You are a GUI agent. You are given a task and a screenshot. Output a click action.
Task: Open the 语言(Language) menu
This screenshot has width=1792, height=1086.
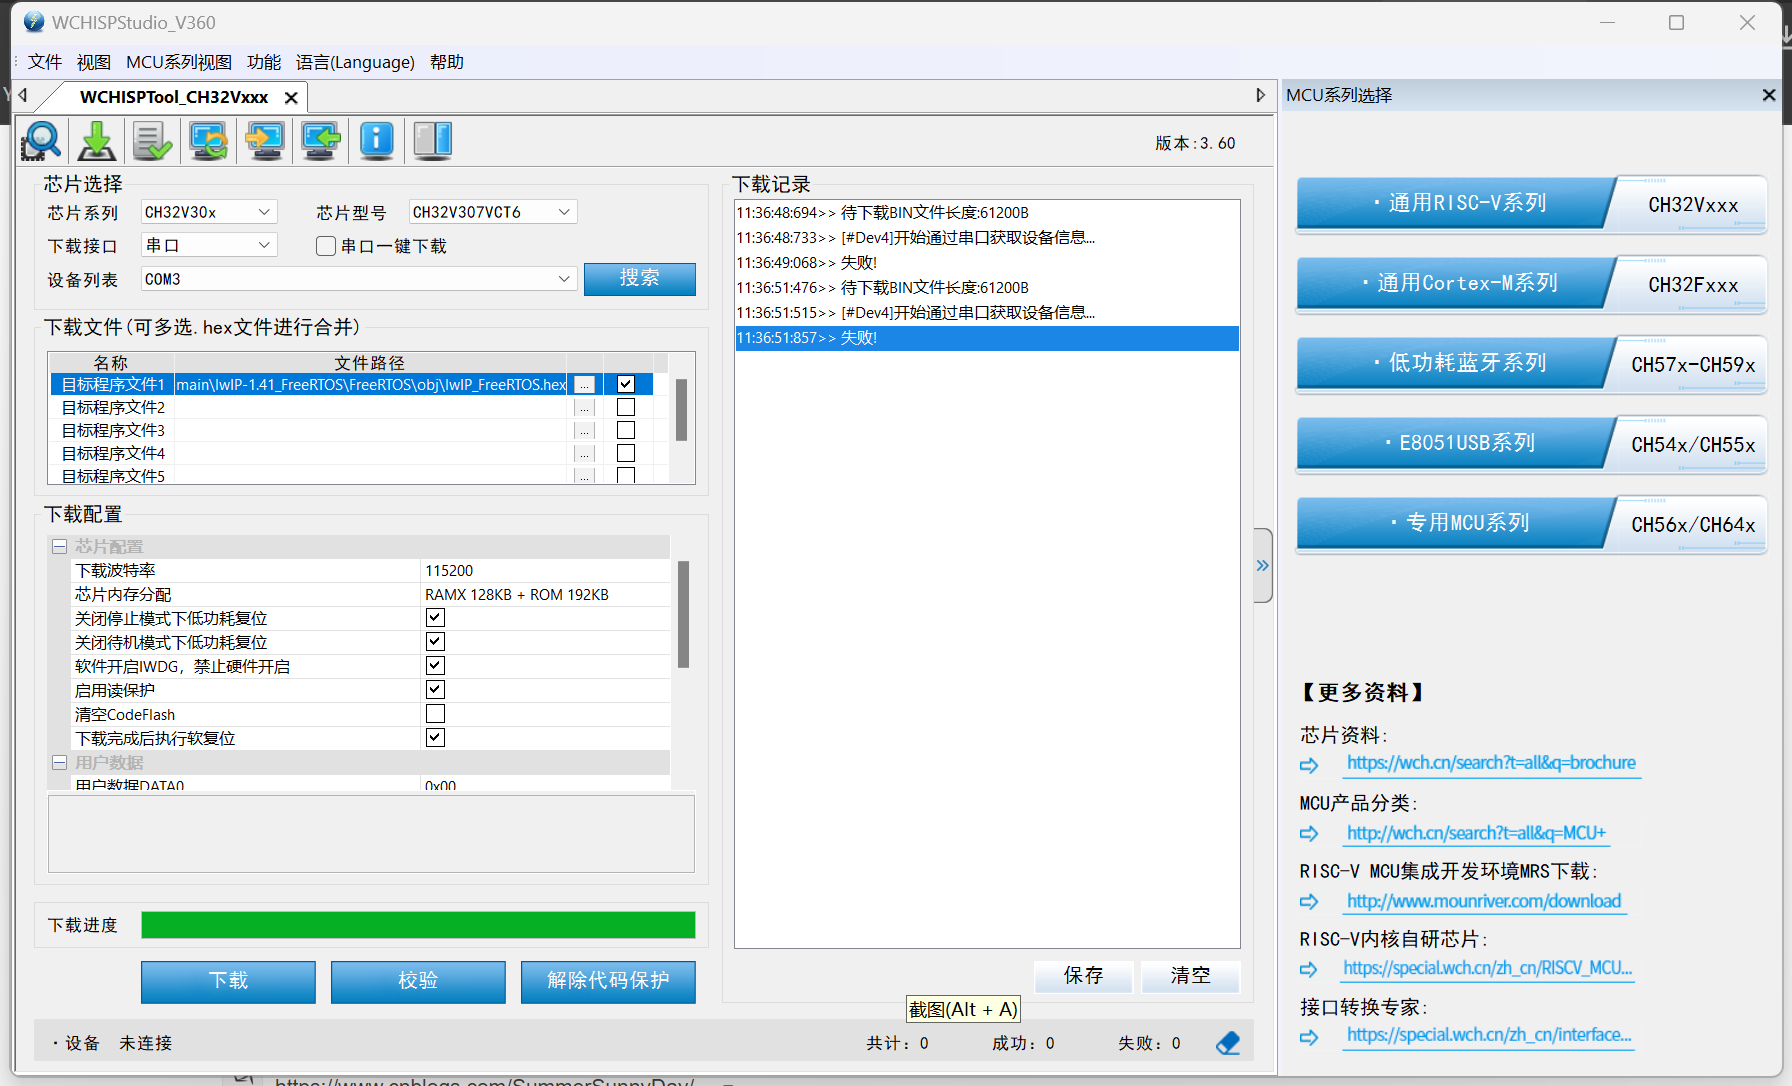355,62
